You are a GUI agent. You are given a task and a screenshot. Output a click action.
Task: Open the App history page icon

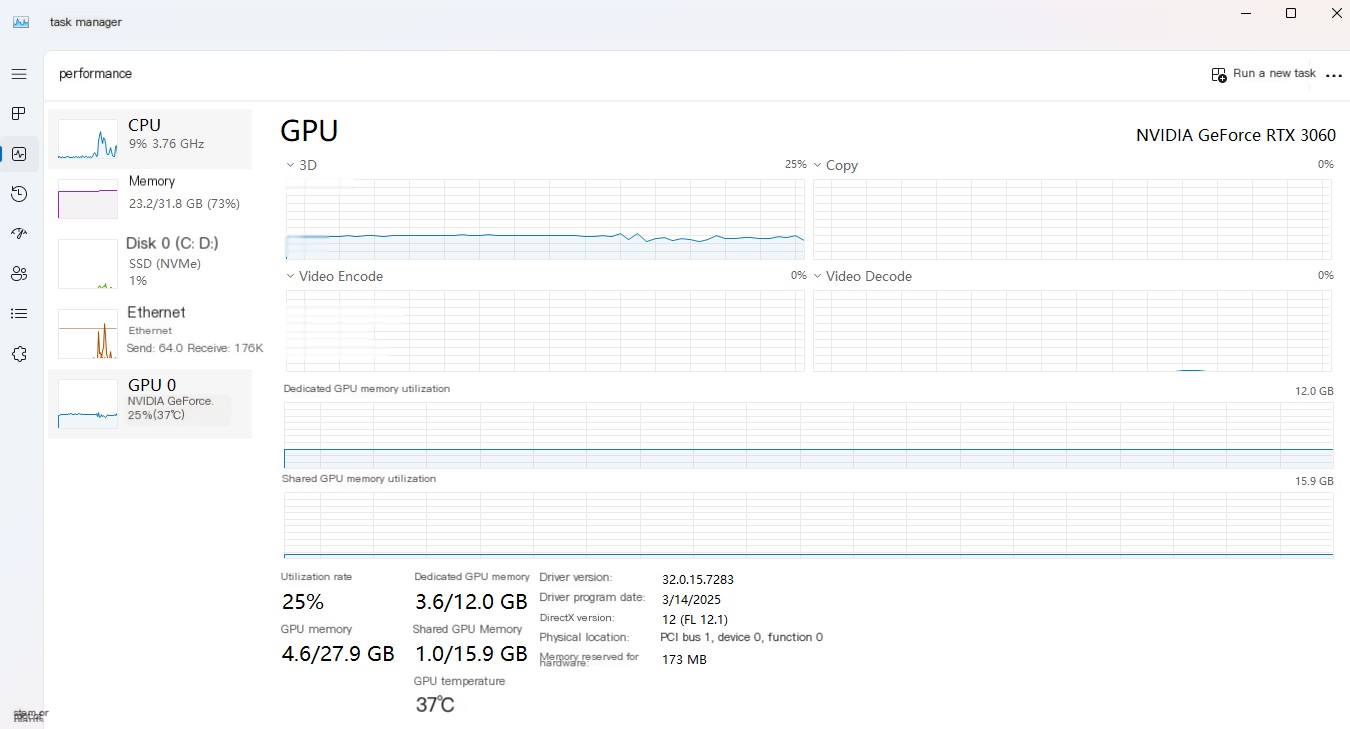click(x=18, y=194)
